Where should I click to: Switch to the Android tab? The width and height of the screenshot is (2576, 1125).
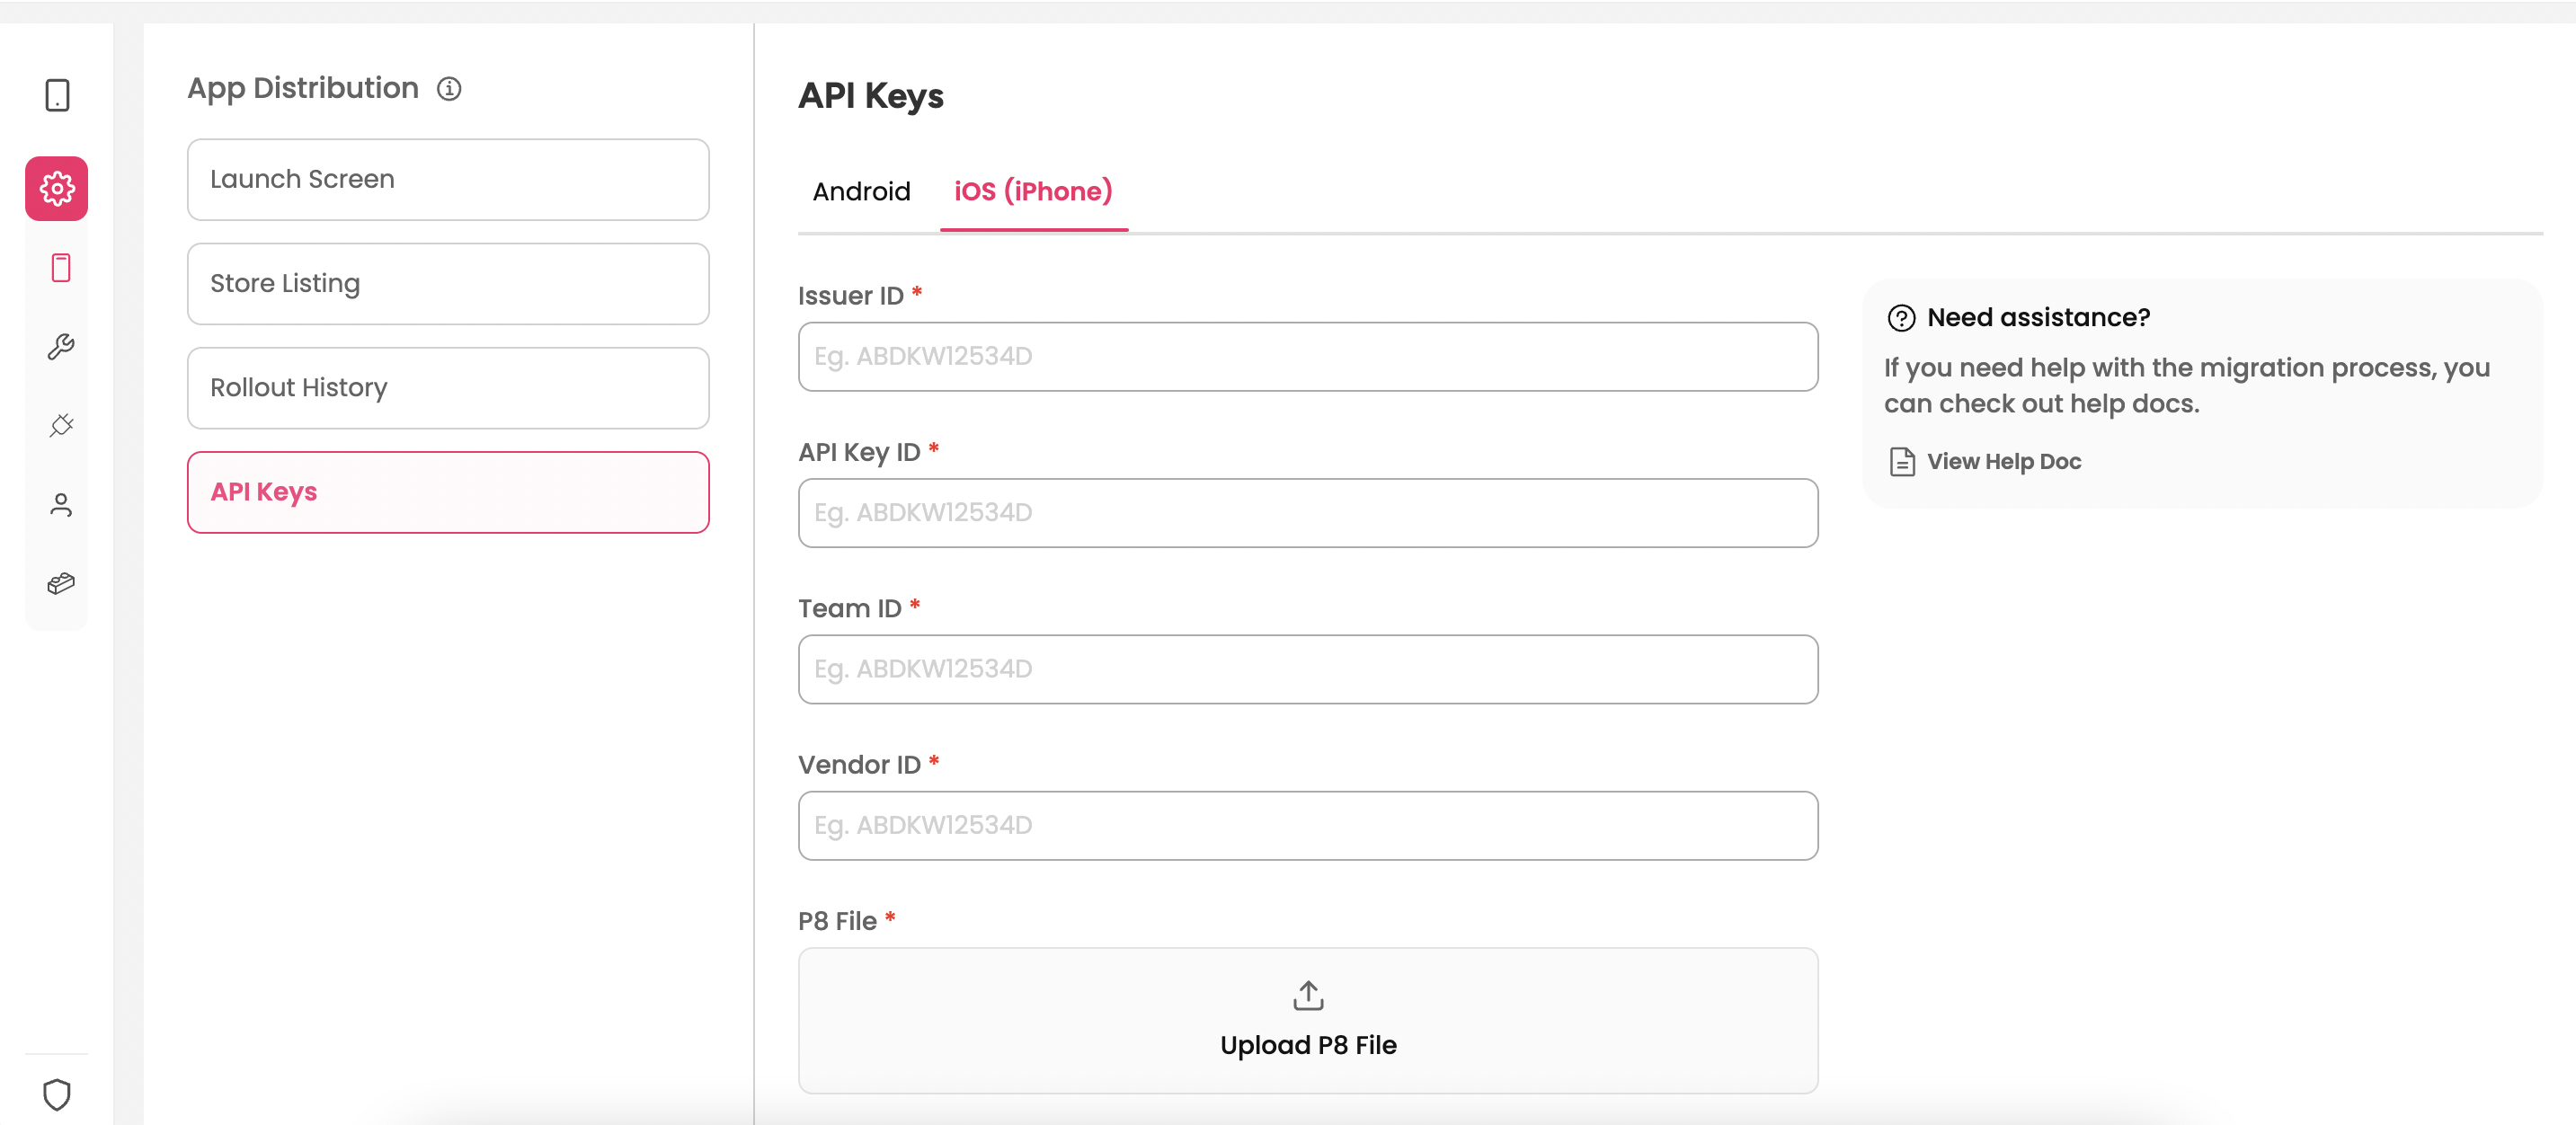tap(861, 191)
